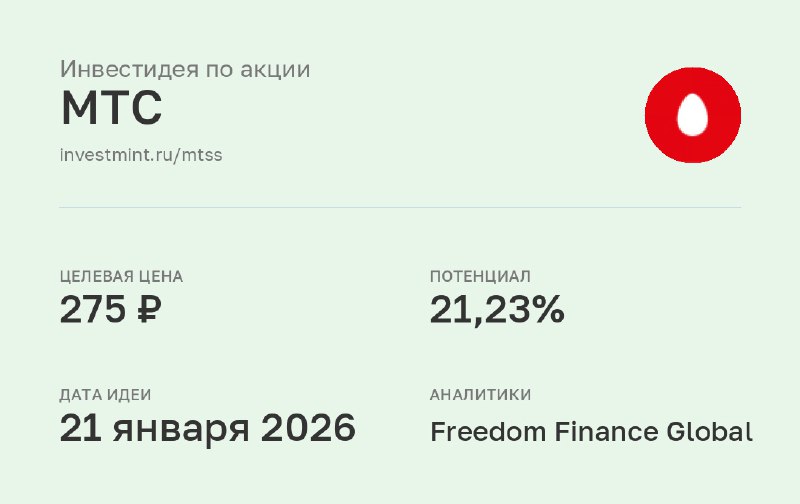
Task: Click the ЦЕЛЕВАЯ ЦЕНА label
Action: [x=121, y=276]
